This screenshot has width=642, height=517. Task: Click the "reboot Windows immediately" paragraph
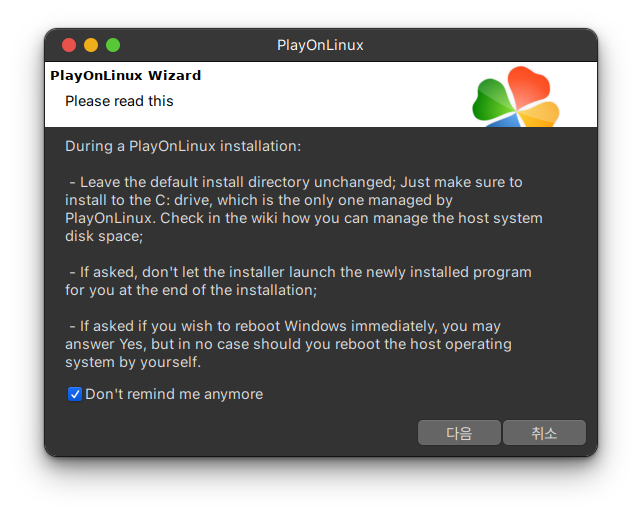click(288, 344)
